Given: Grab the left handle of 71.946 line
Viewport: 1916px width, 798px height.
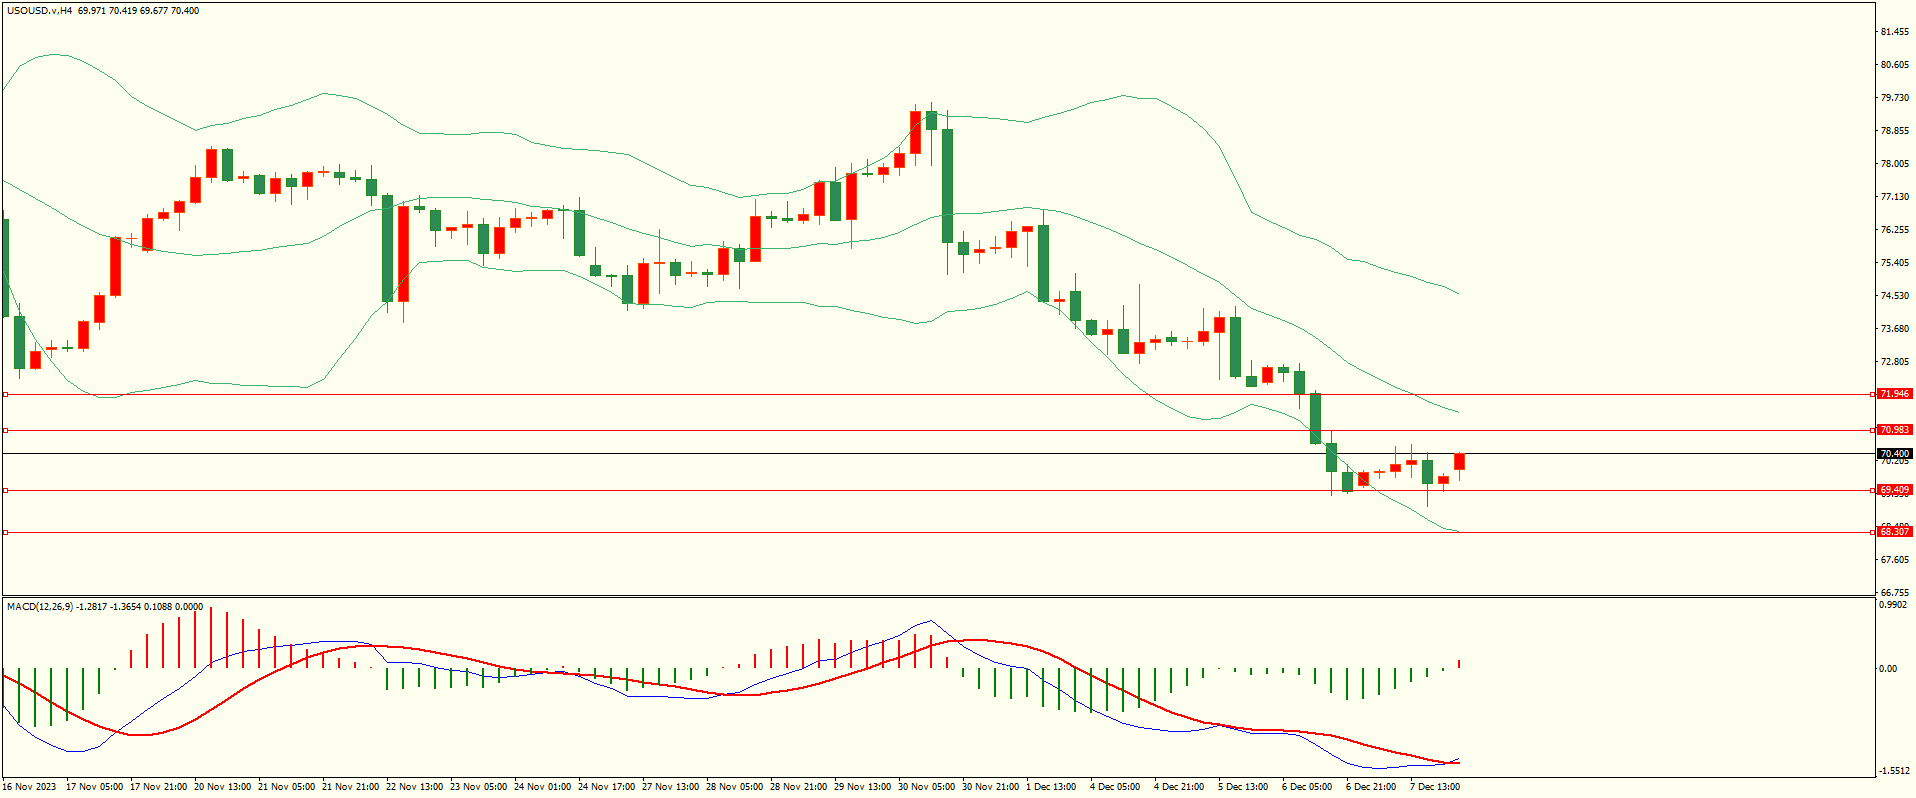Looking at the screenshot, I should pyautogui.click(x=5, y=395).
